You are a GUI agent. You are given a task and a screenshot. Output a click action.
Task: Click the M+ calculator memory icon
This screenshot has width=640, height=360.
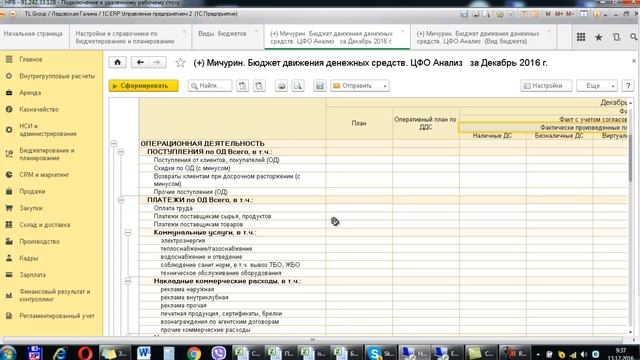[559, 14]
